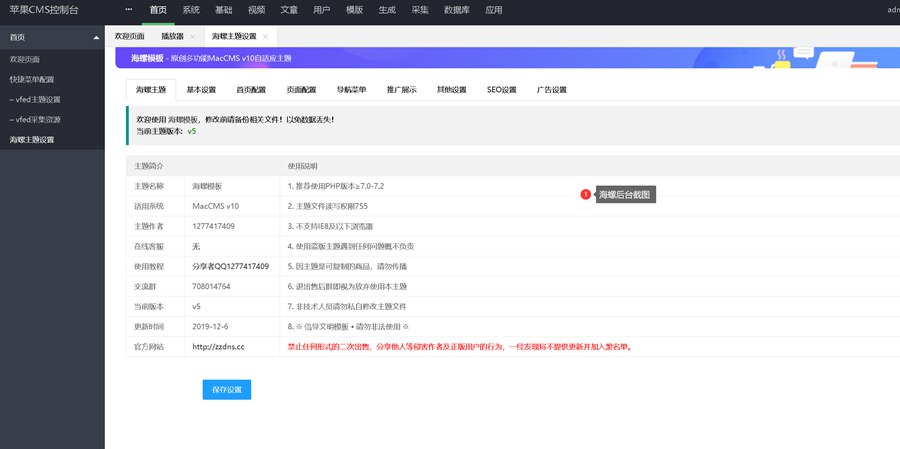900x449 pixels.
Task: Click the 保存设置 button
Action: click(226, 389)
